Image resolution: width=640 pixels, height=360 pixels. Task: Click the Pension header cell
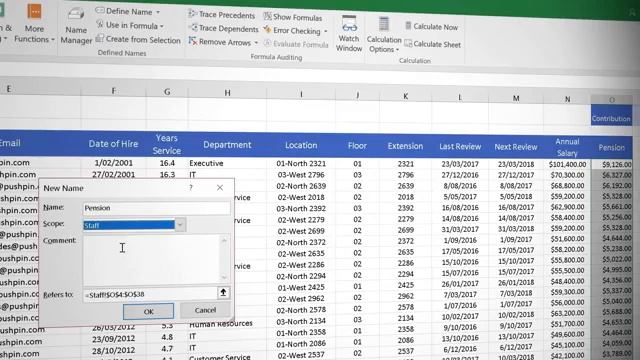point(611,148)
